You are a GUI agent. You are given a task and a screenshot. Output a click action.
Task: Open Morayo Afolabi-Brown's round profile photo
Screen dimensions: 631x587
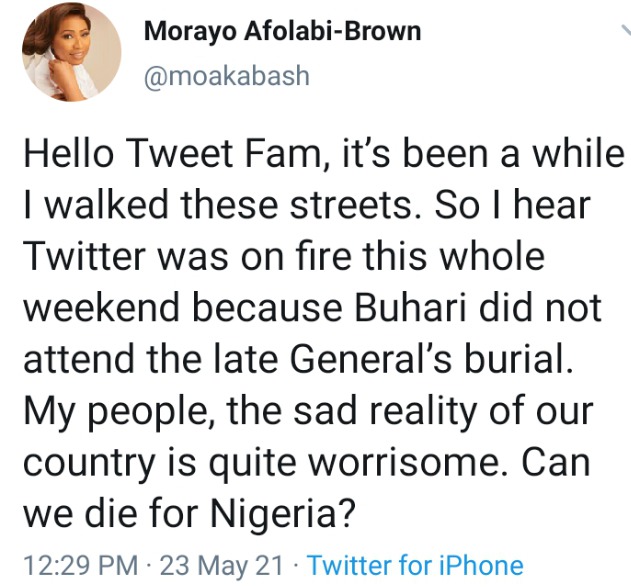[71, 52]
